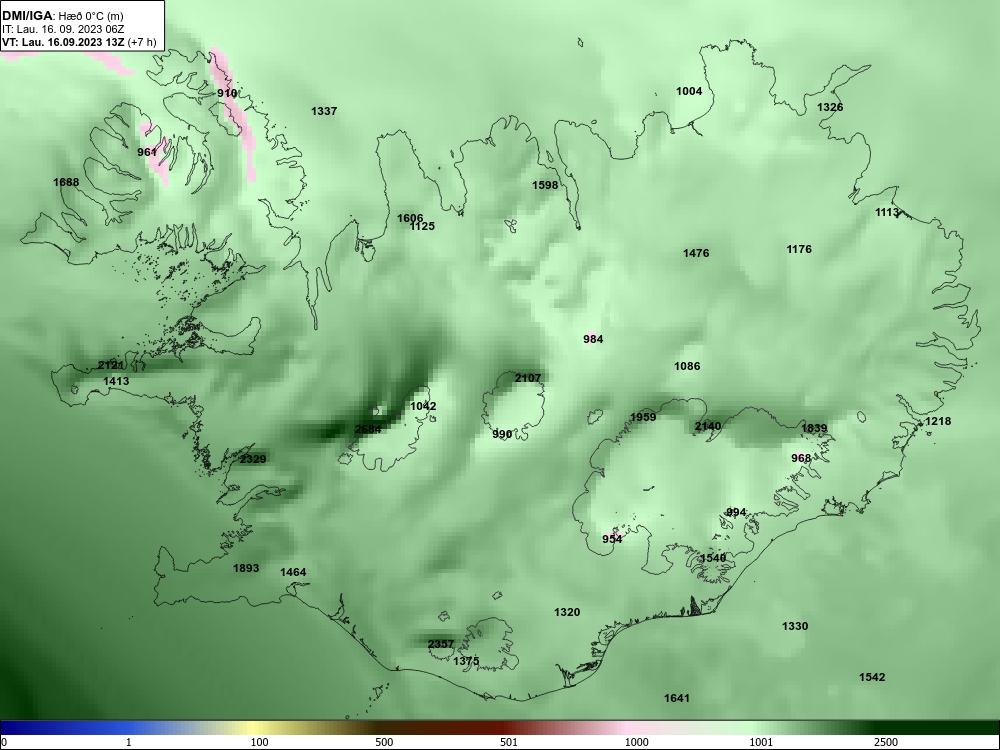Click the color scale label 500
1000x750 pixels.
click(384, 742)
